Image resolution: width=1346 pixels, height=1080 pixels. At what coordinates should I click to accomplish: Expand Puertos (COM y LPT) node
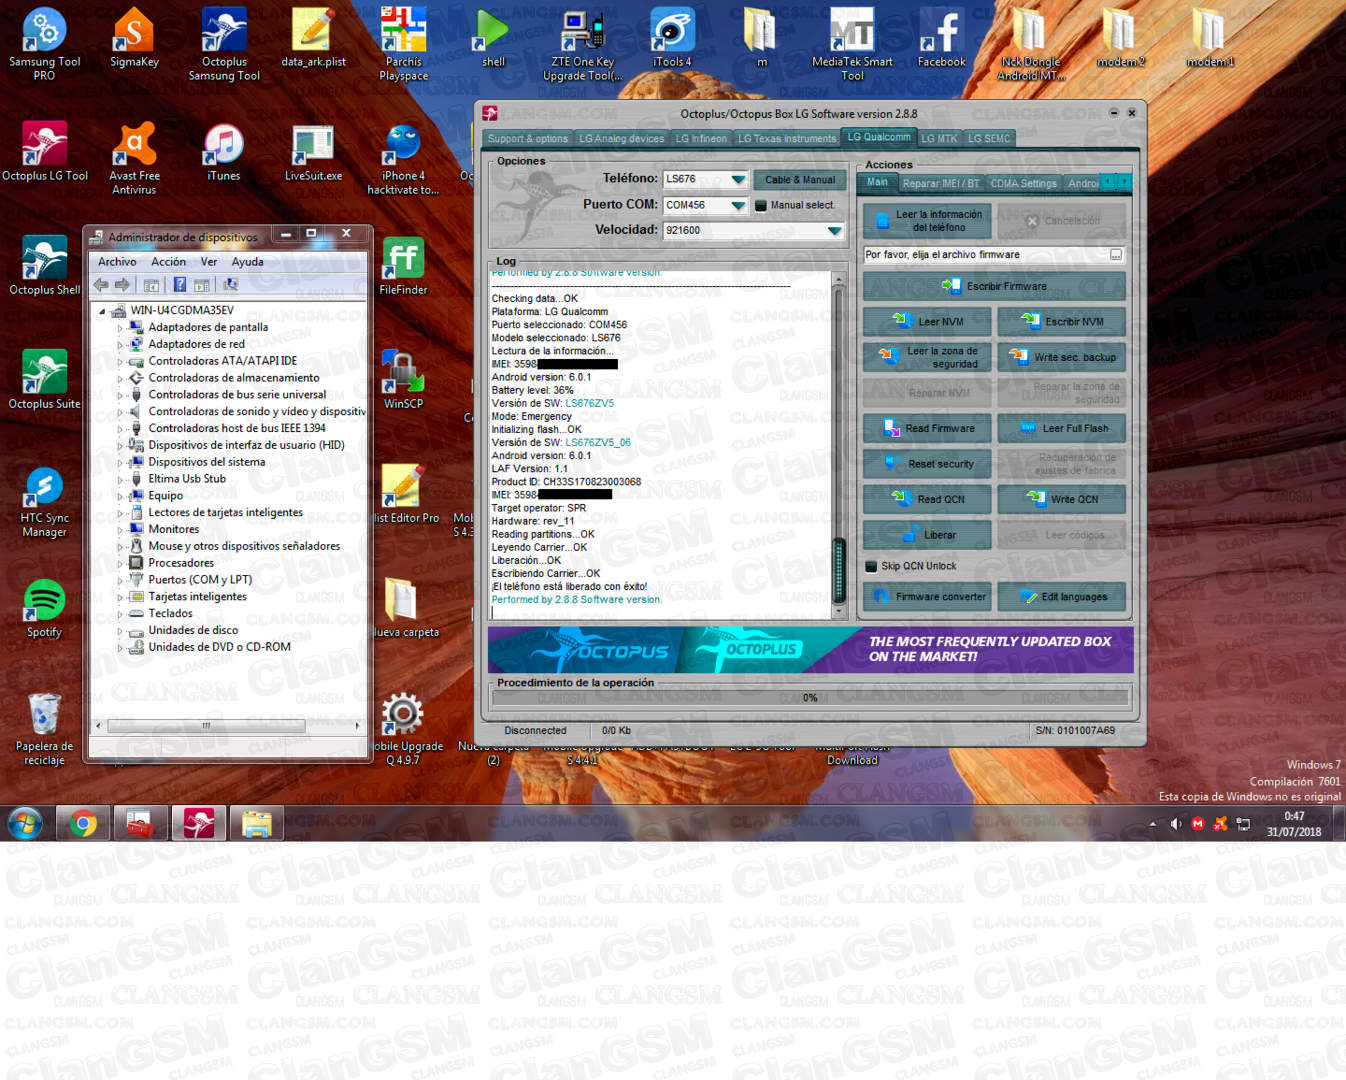[120, 580]
